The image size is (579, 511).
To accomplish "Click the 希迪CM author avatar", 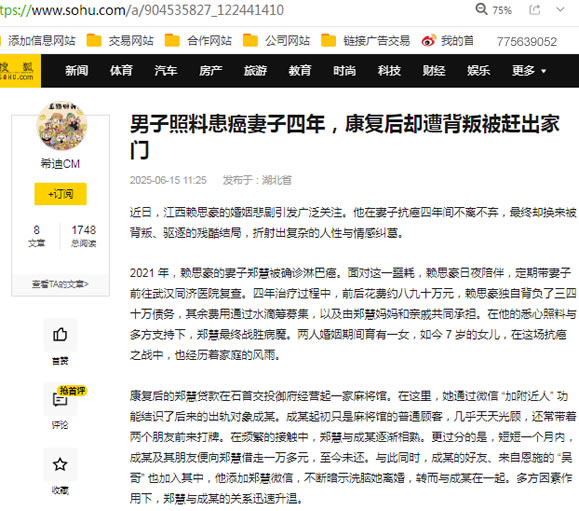I will point(62,126).
